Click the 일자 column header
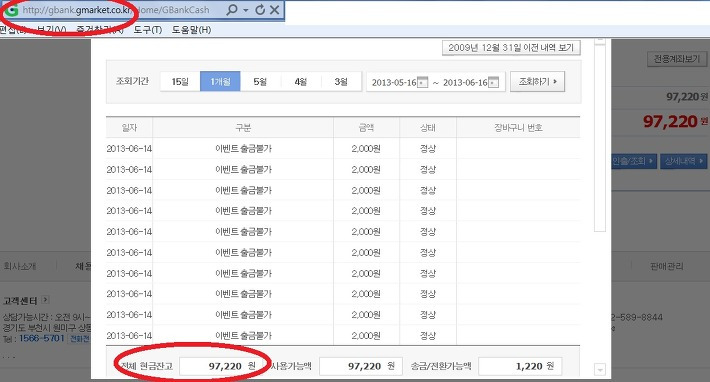This screenshot has width=710, height=382. click(129, 128)
